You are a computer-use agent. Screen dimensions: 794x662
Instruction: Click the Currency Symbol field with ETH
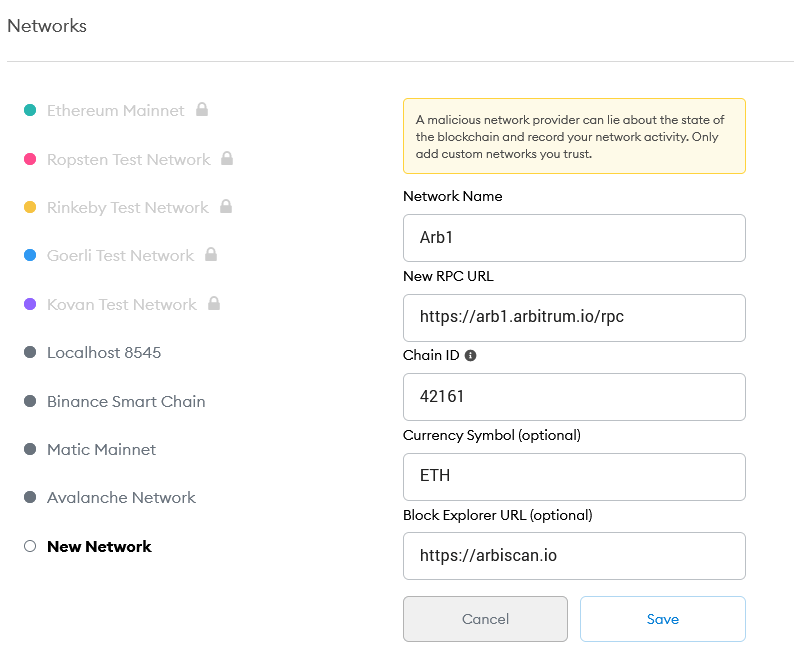click(574, 477)
